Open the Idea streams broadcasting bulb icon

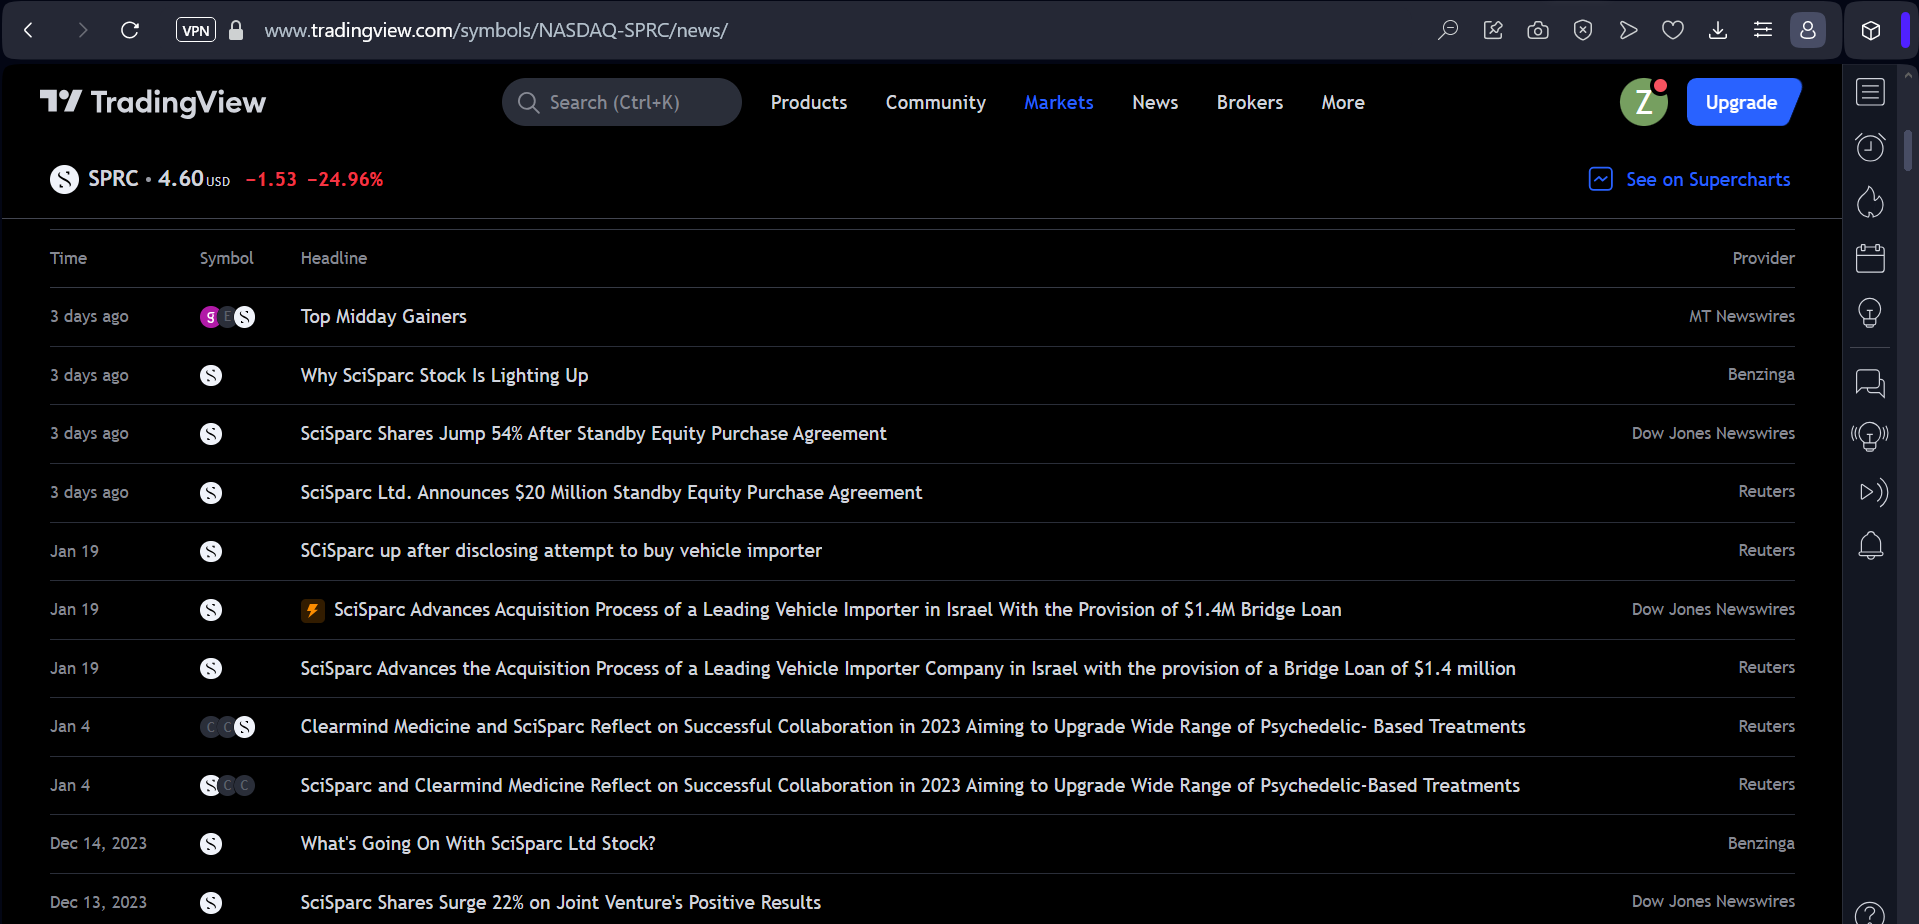click(1870, 437)
